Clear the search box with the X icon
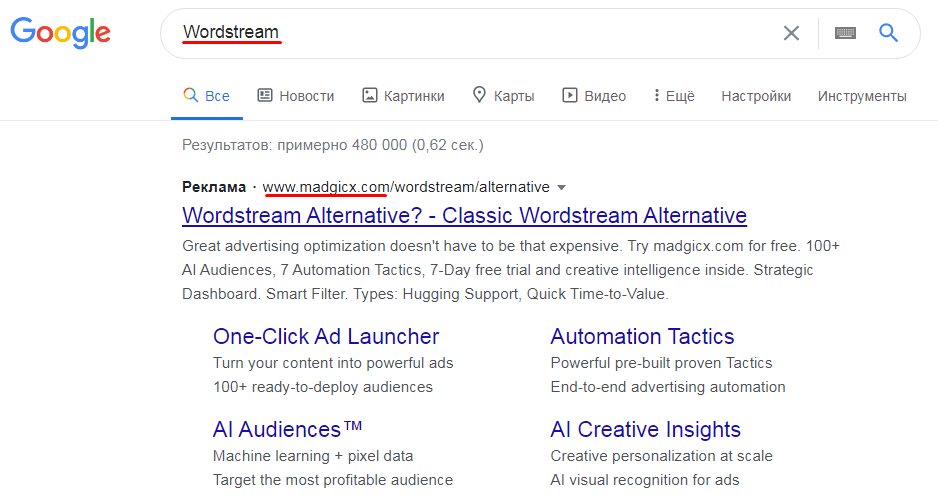Screen dimensions: 938x502 [791, 33]
